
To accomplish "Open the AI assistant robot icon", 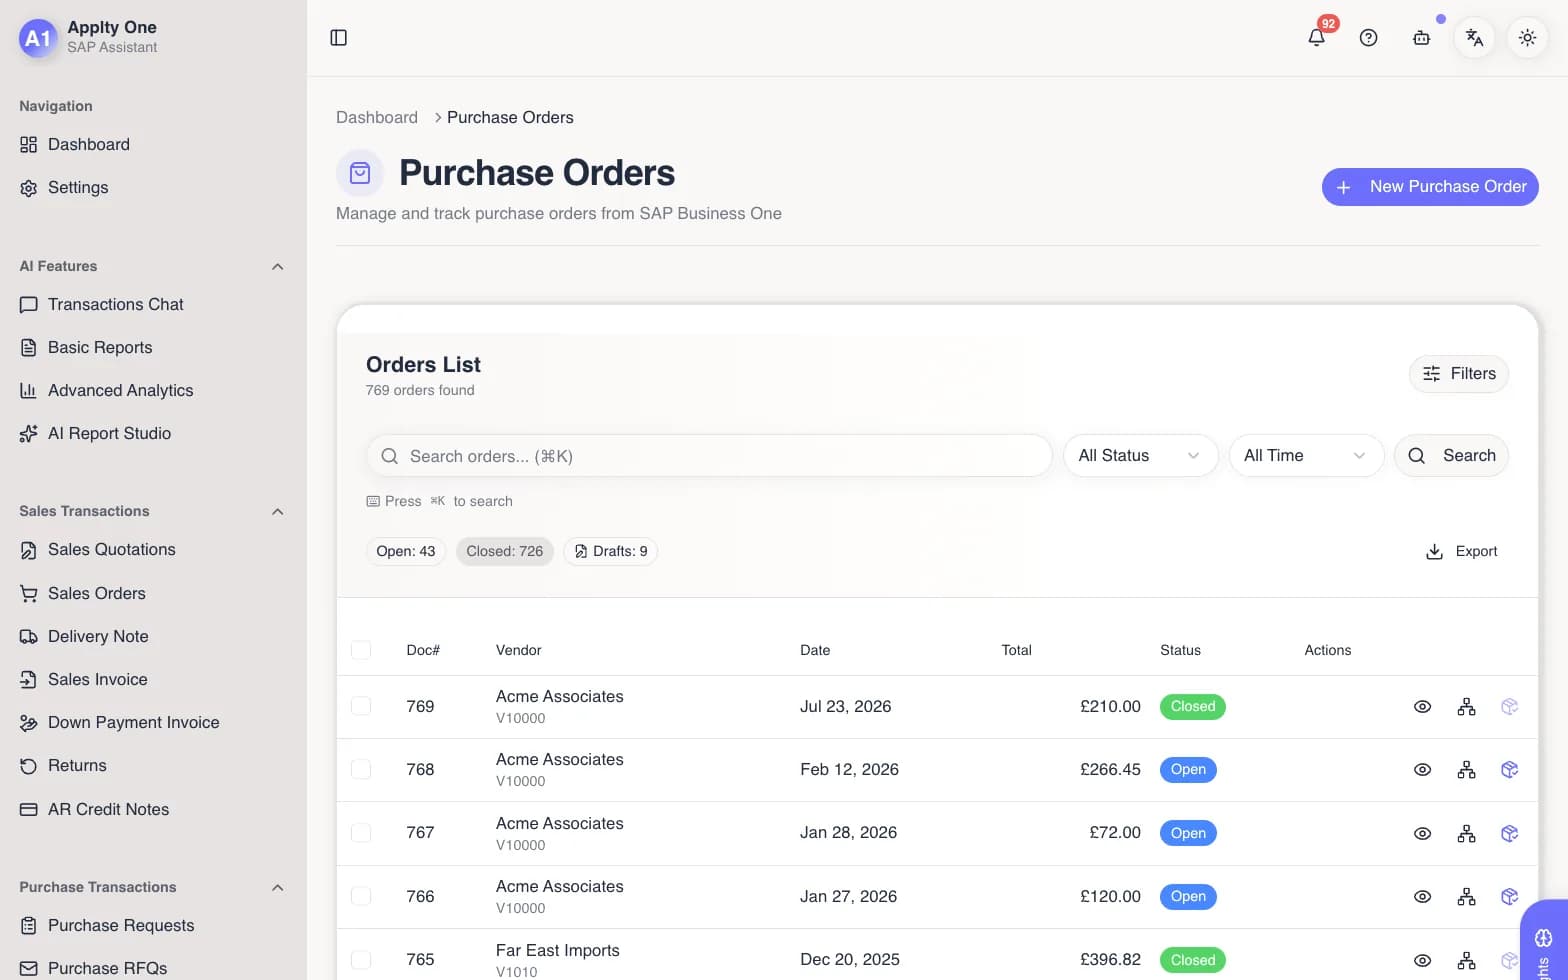I will 1421,38.
